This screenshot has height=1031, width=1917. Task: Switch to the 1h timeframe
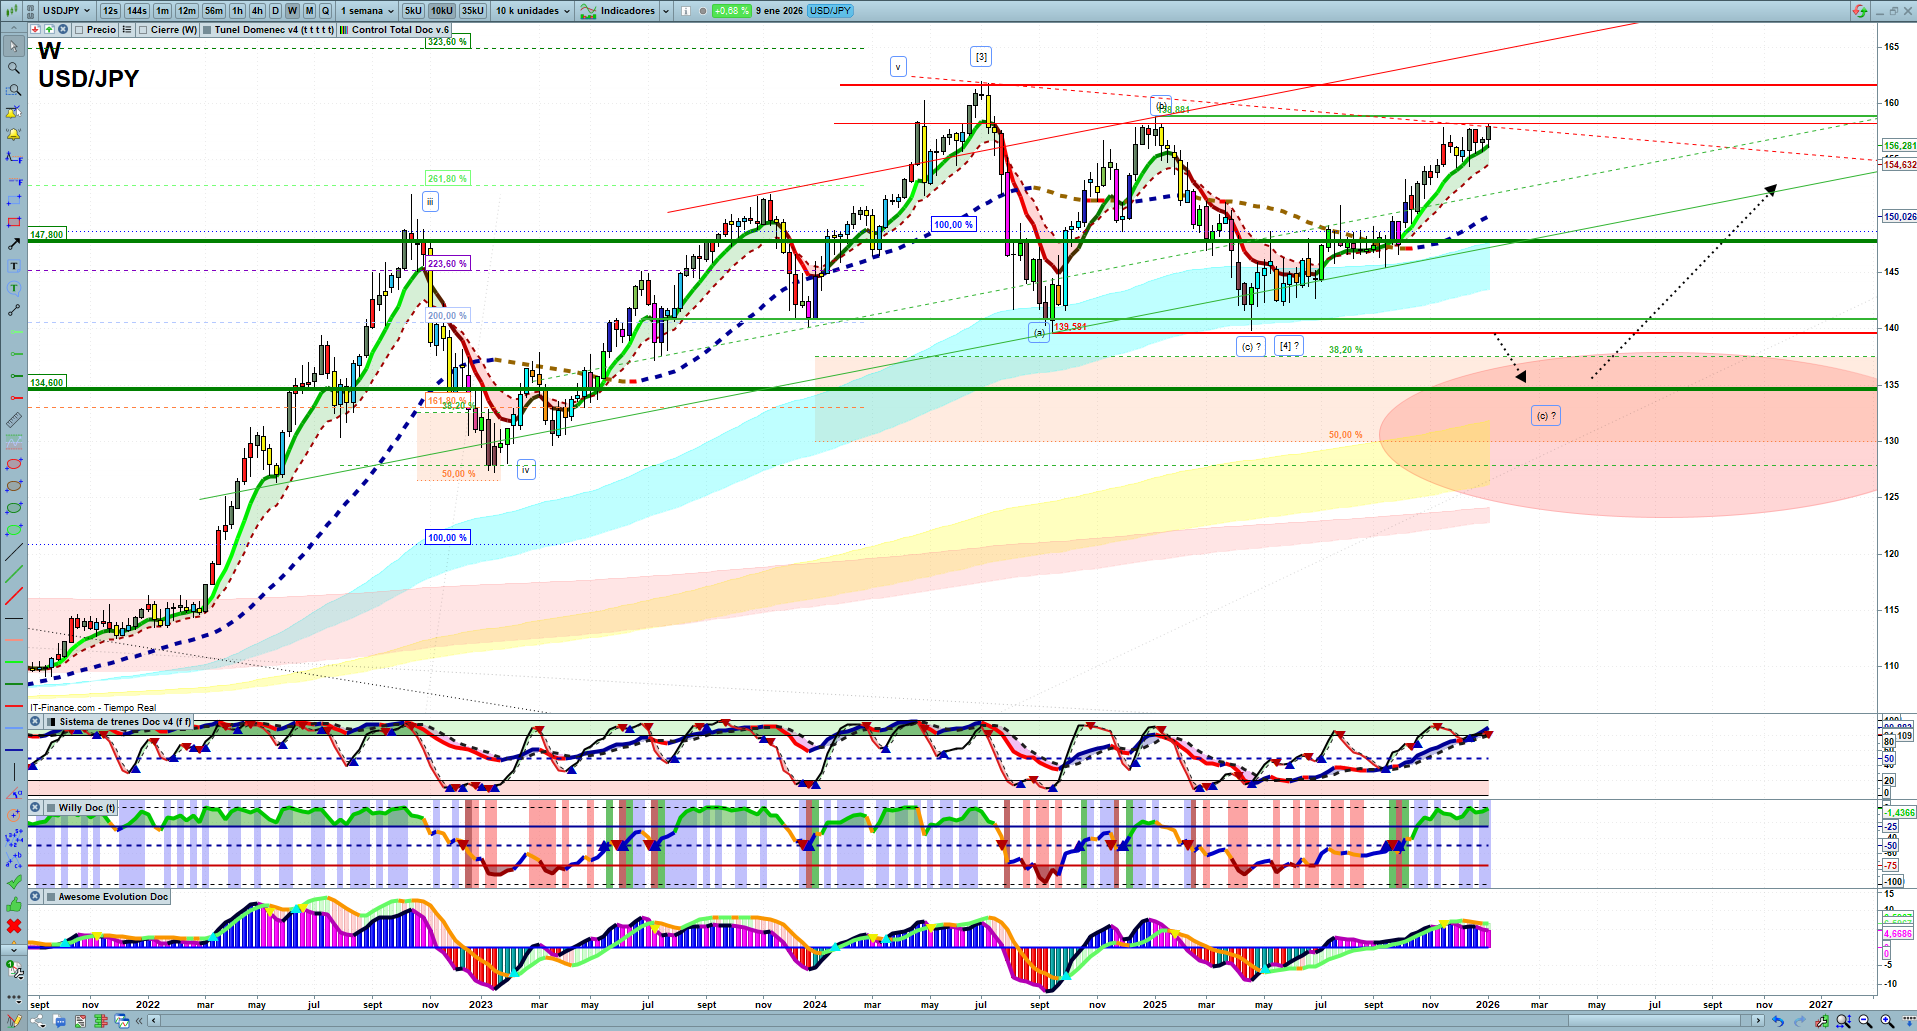[x=237, y=11]
